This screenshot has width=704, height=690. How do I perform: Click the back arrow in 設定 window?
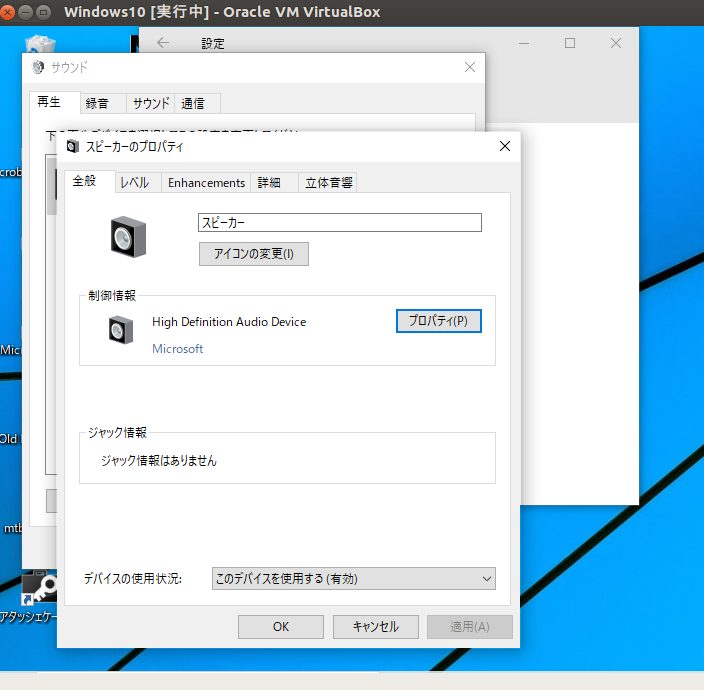click(163, 43)
